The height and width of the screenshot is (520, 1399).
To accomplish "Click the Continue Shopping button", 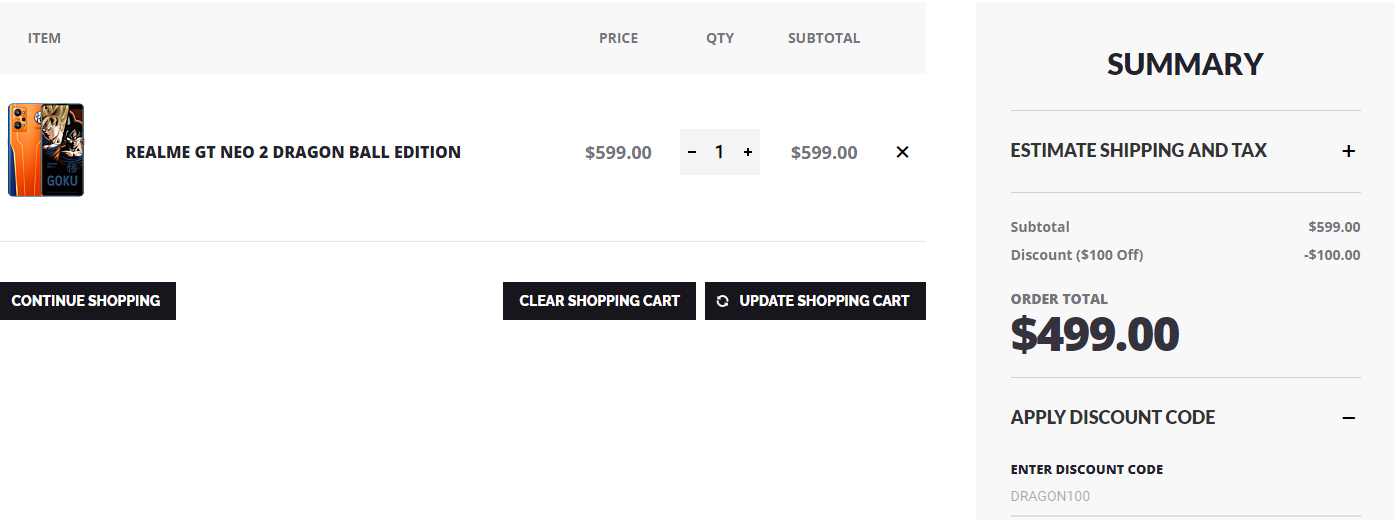I will click(x=86, y=301).
